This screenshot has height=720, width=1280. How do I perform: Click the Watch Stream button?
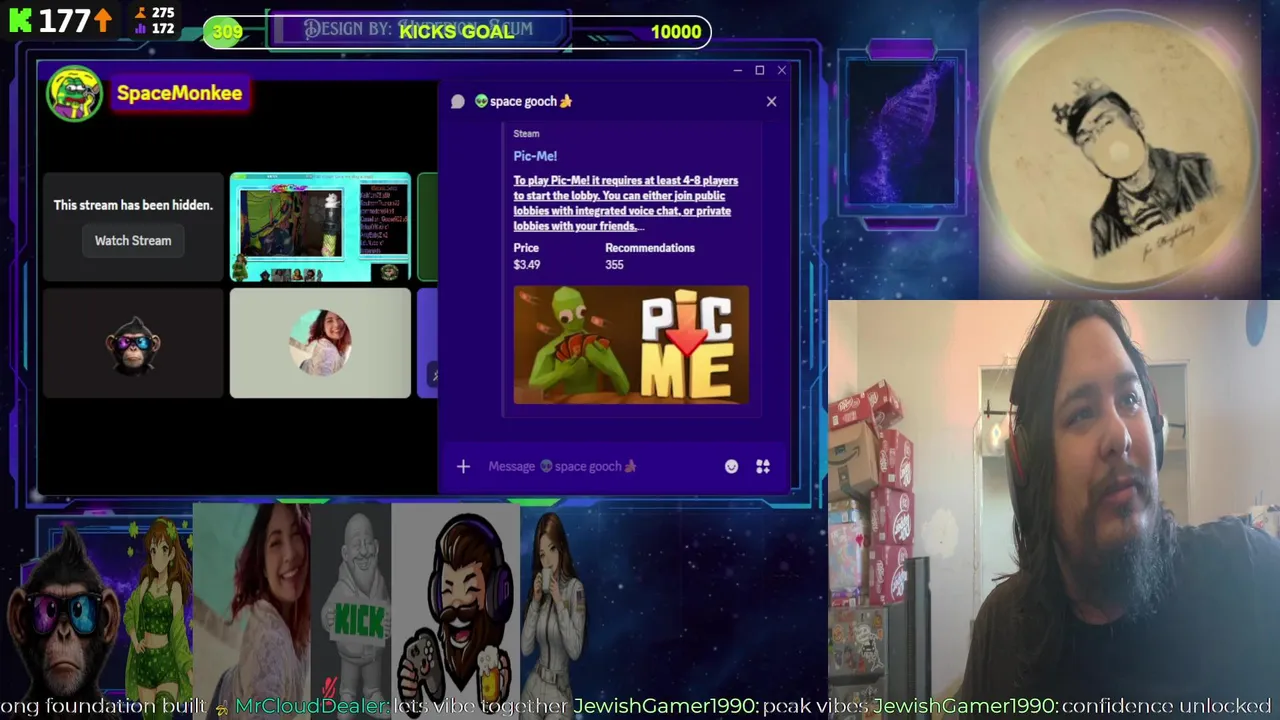pyautogui.click(x=133, y=240)
